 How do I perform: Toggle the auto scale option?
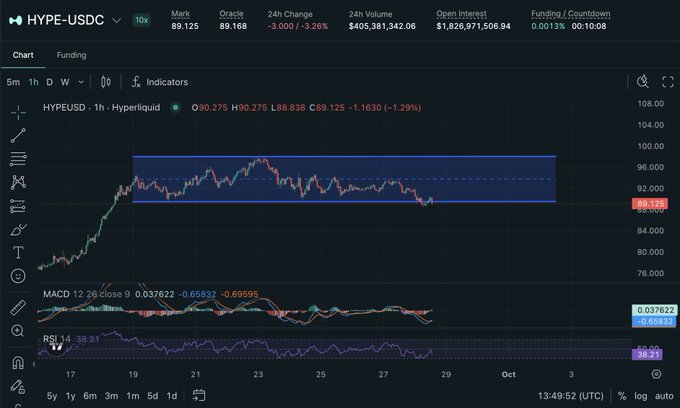tap(664, 396)
